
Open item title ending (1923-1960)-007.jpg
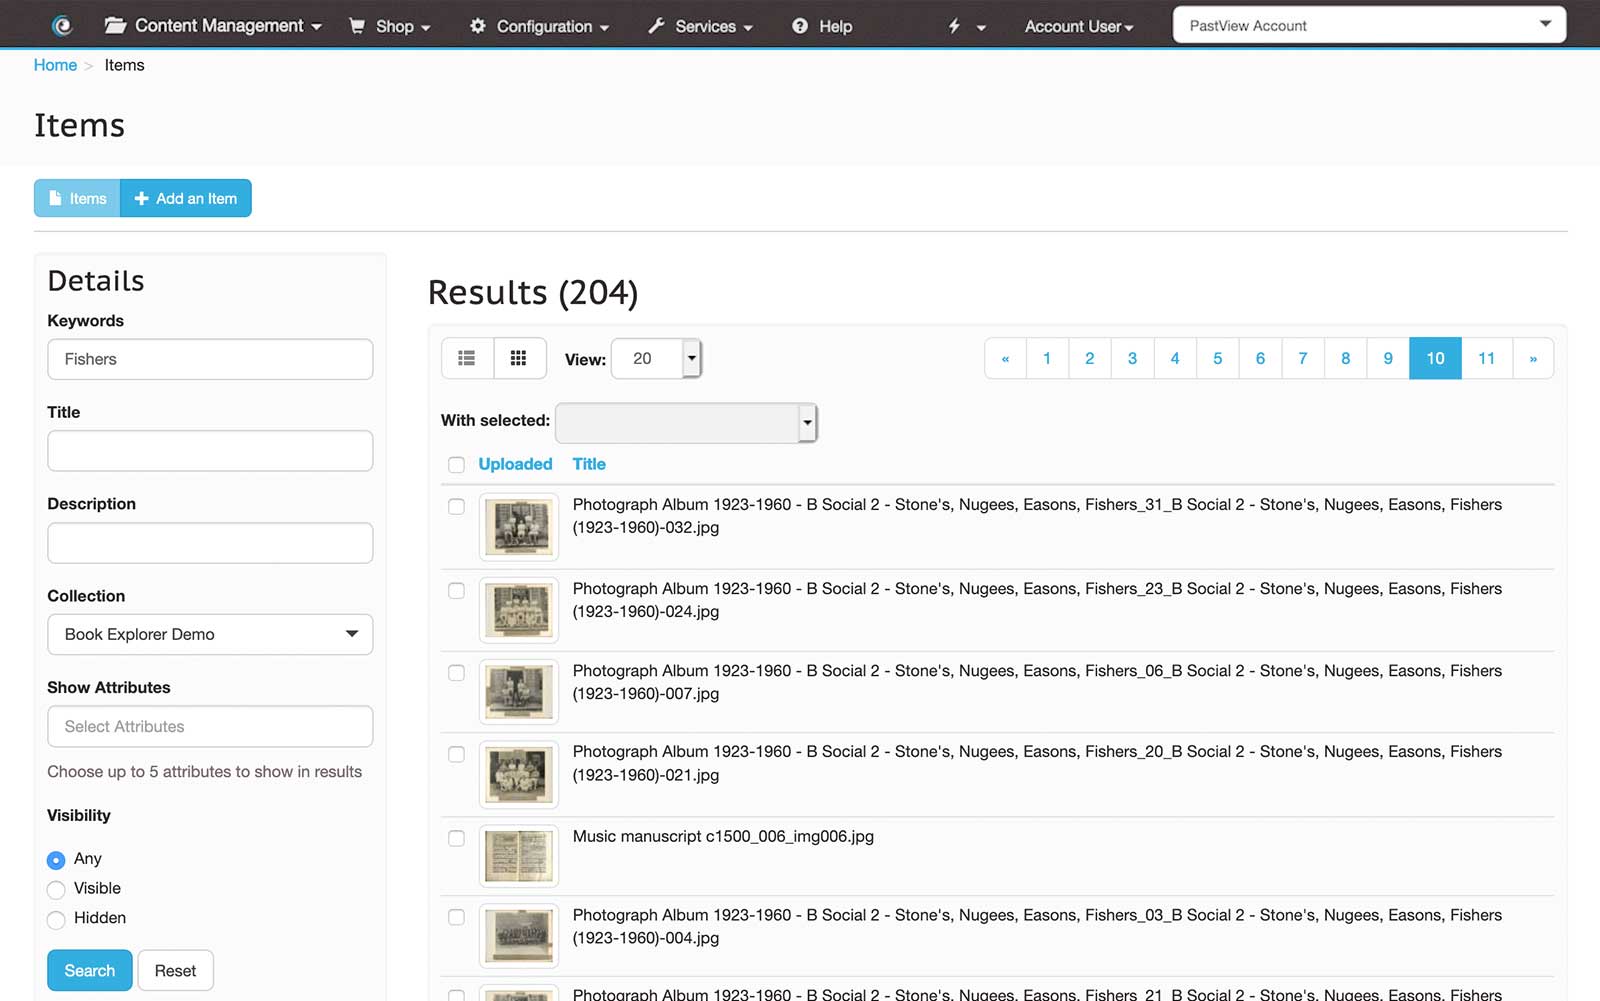coord(1037,682)
